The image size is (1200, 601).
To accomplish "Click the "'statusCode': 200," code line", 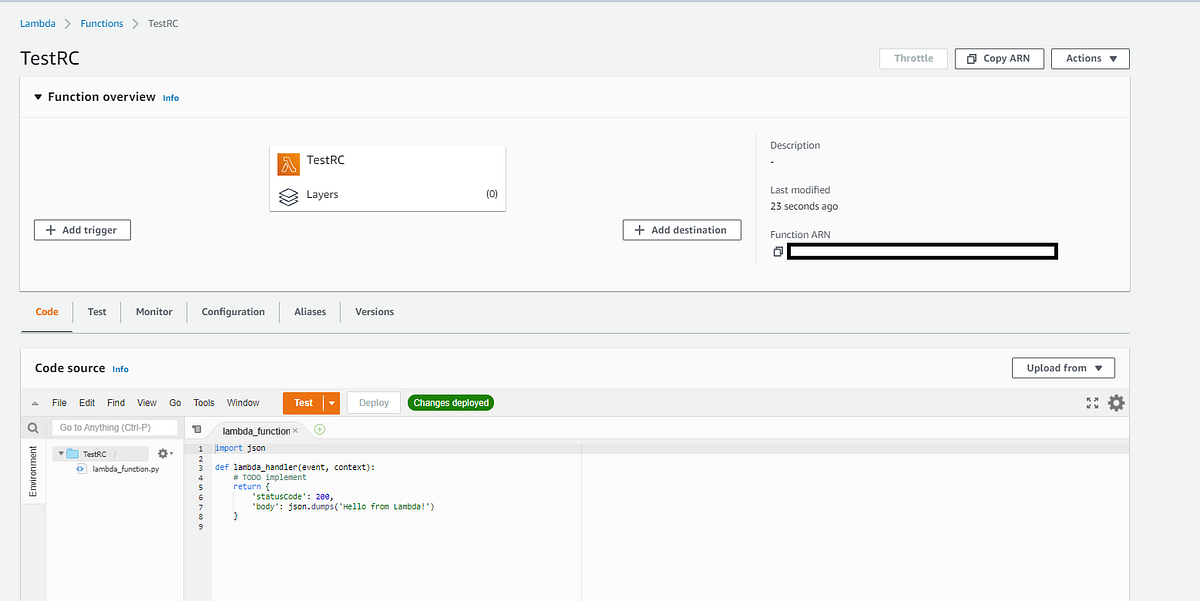I will pos(292,496).
